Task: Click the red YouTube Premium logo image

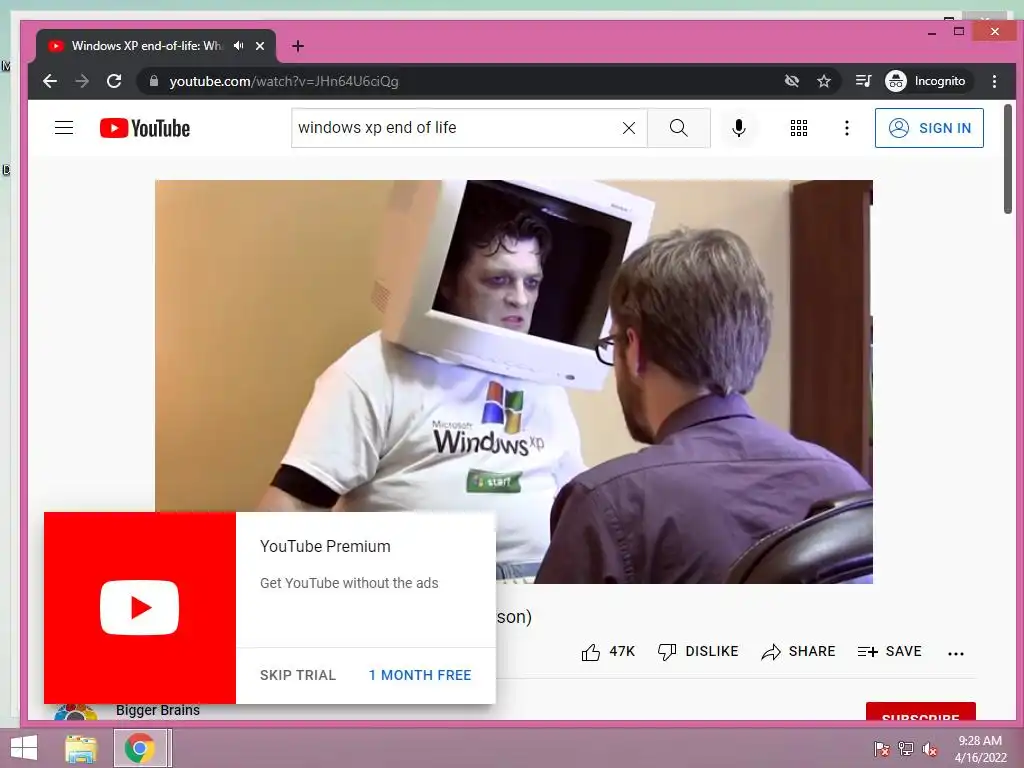Action: click(140, 608)
